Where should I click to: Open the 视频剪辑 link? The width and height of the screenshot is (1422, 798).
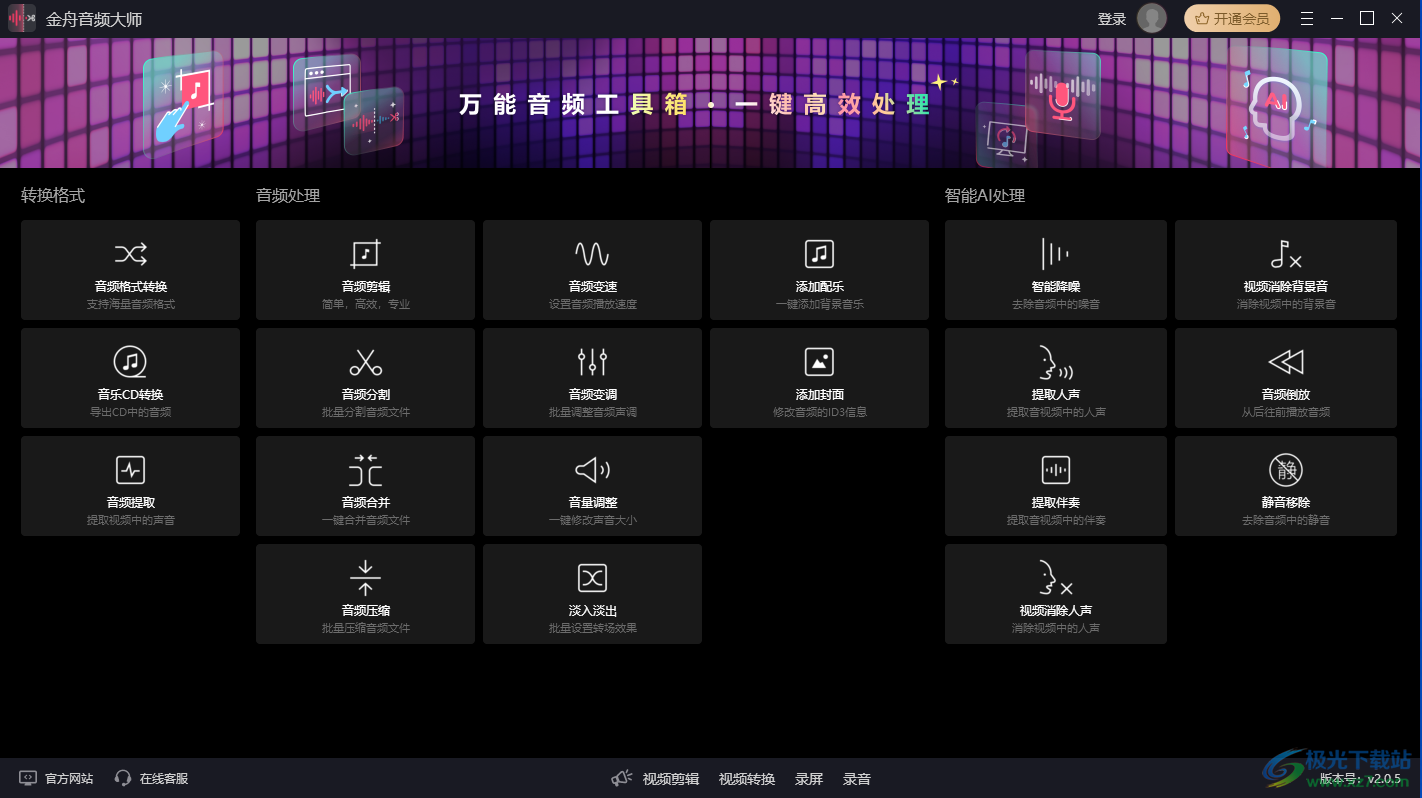671,779
